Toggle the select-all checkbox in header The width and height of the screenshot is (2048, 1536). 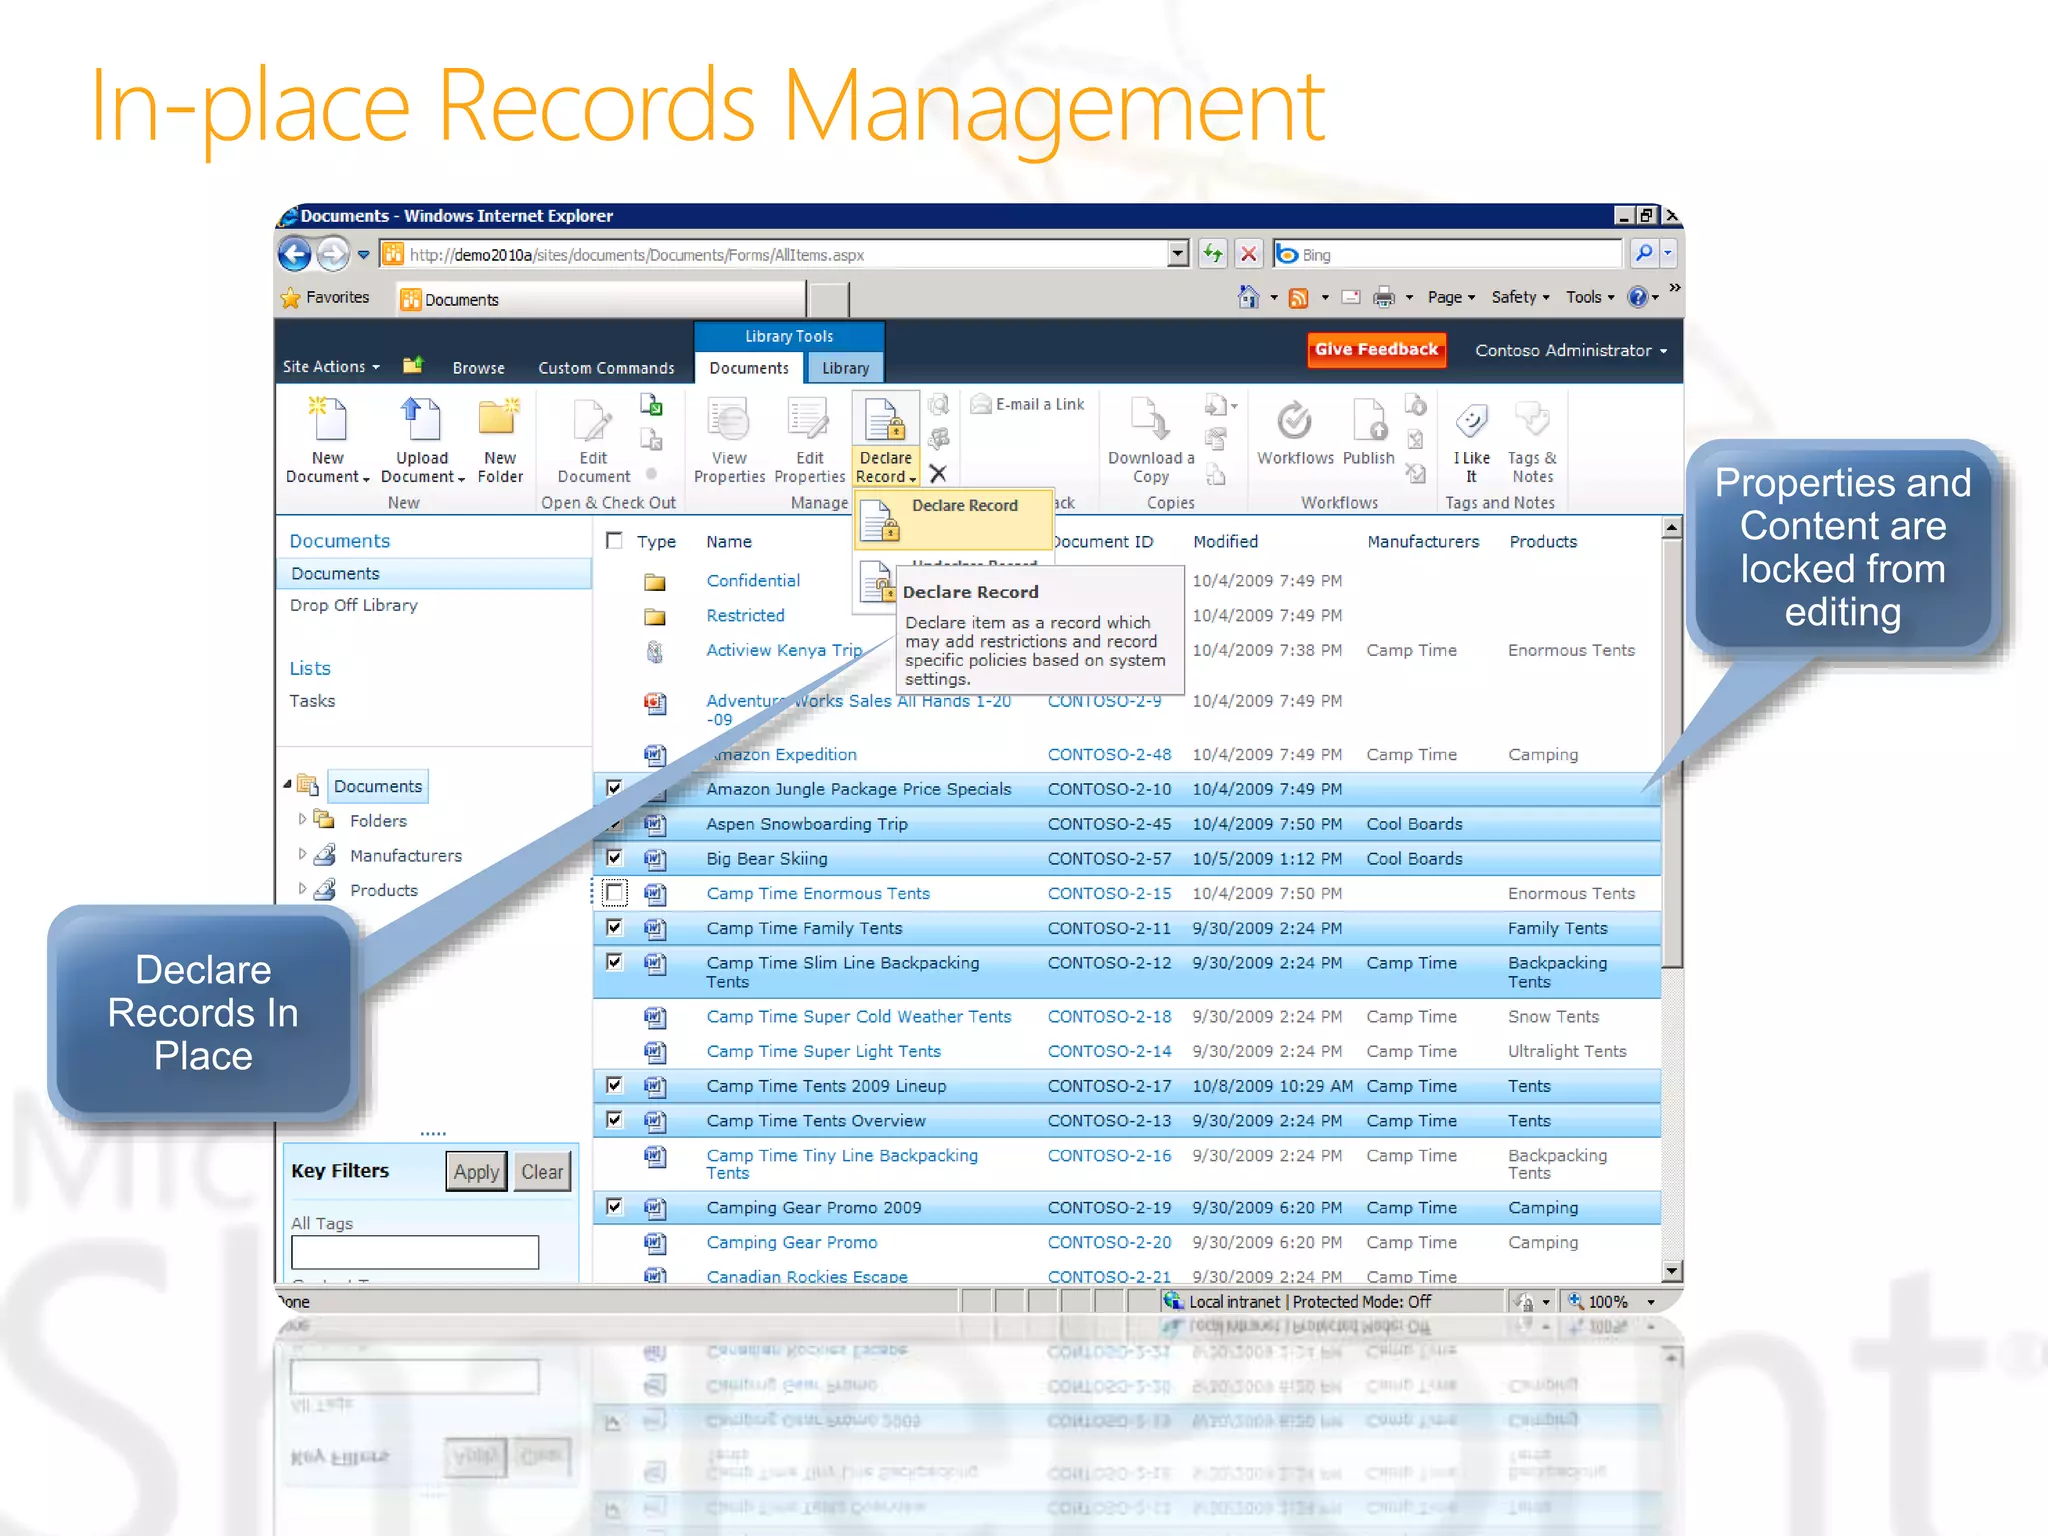[x=615, y=541]
